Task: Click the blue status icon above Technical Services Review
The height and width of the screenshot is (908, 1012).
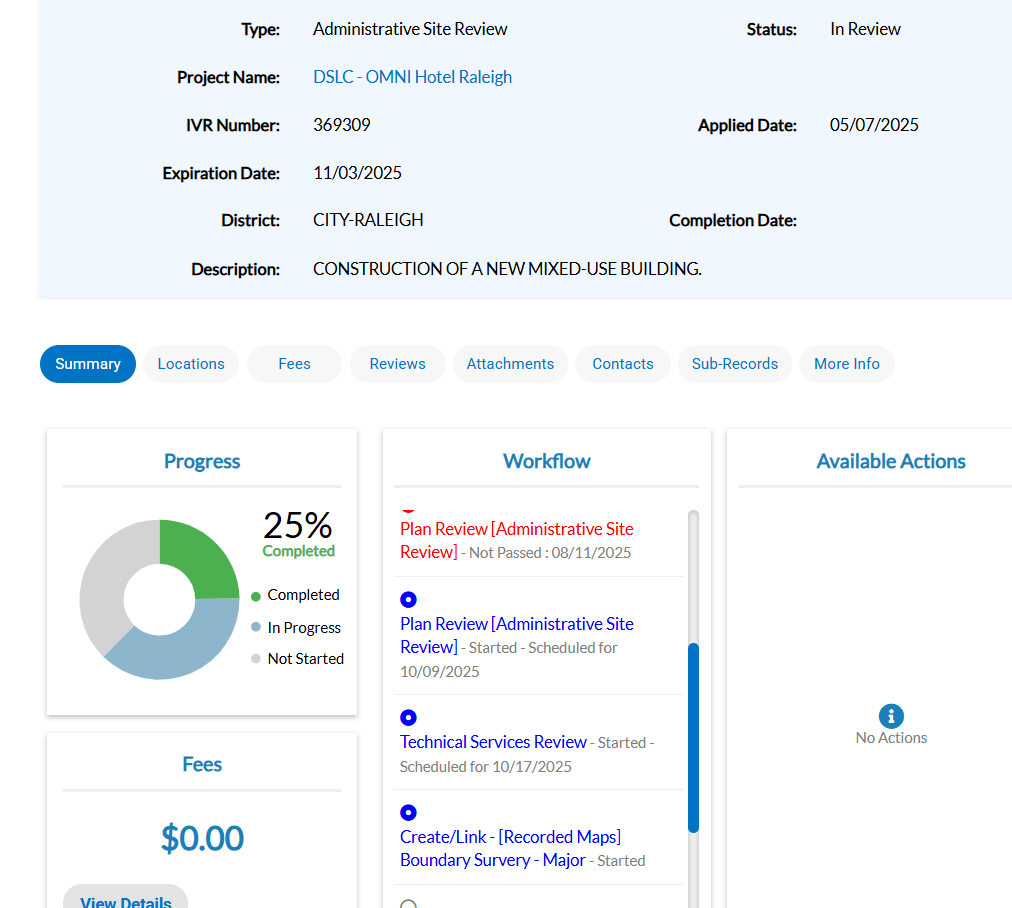Action: (x=408, y=718)
